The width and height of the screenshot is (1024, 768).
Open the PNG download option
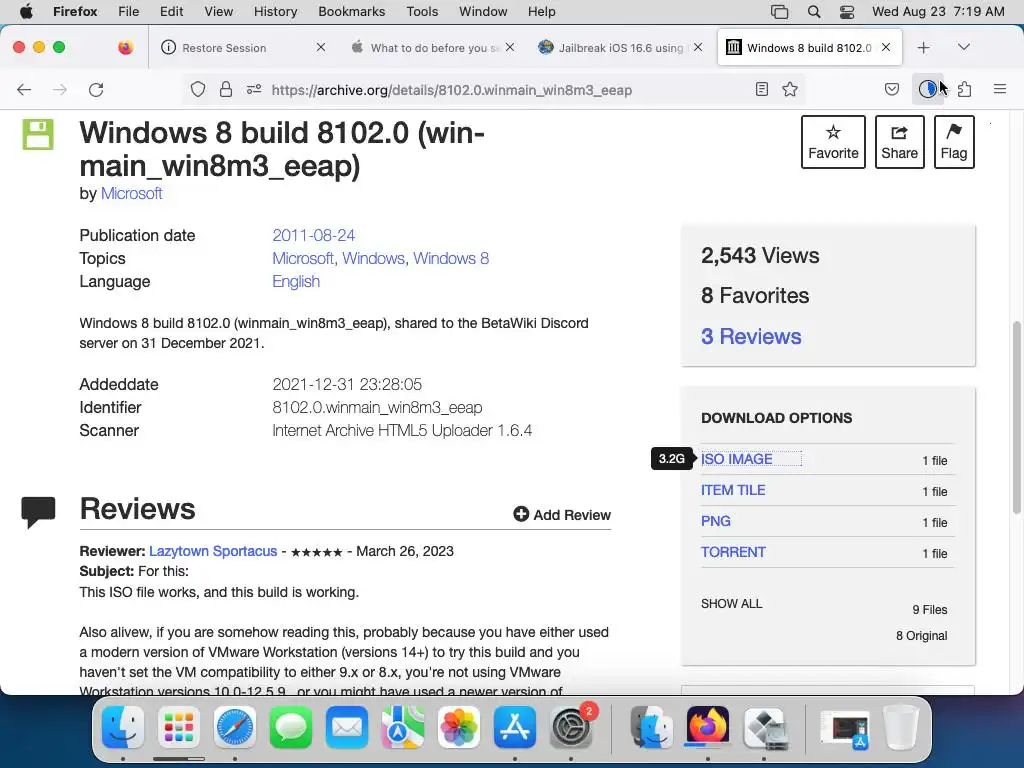(716, 521)
